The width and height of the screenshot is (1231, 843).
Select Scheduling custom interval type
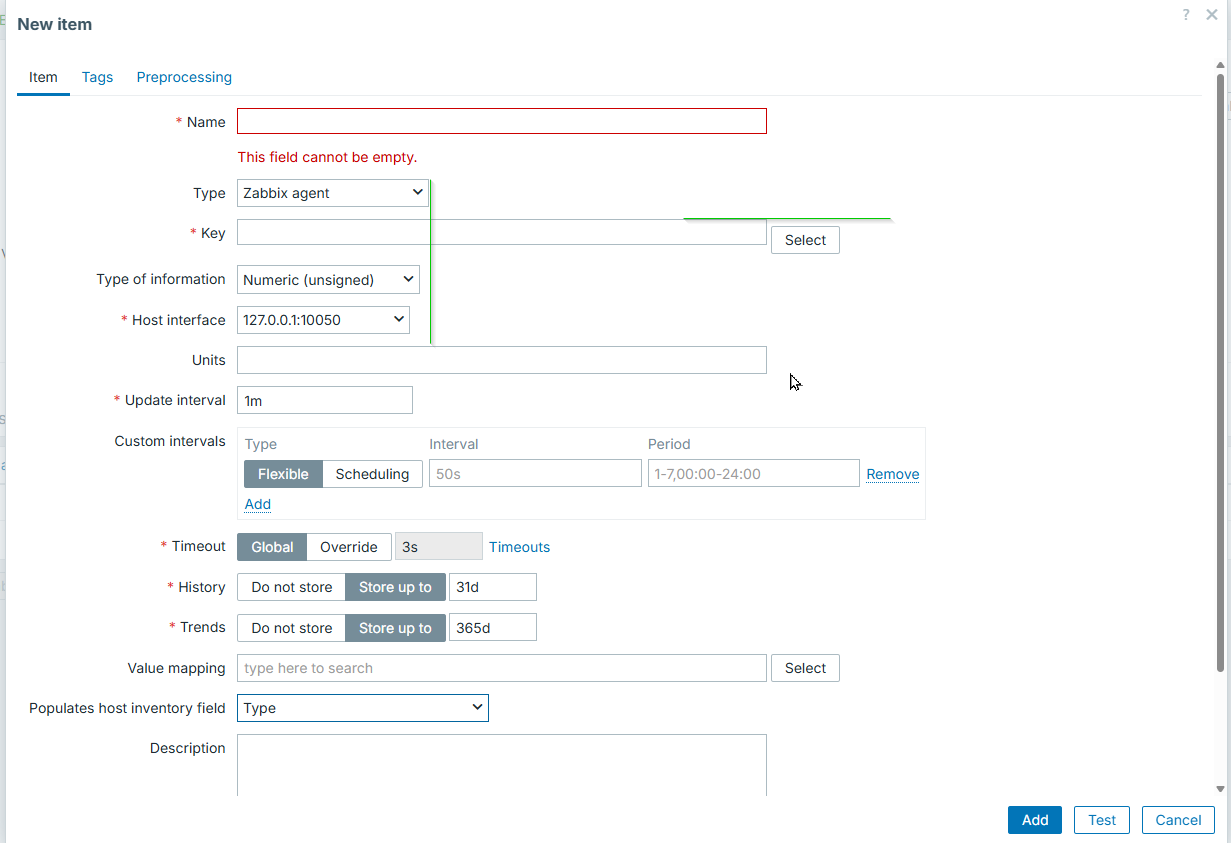pyautogui.click(x=372, y=474)
